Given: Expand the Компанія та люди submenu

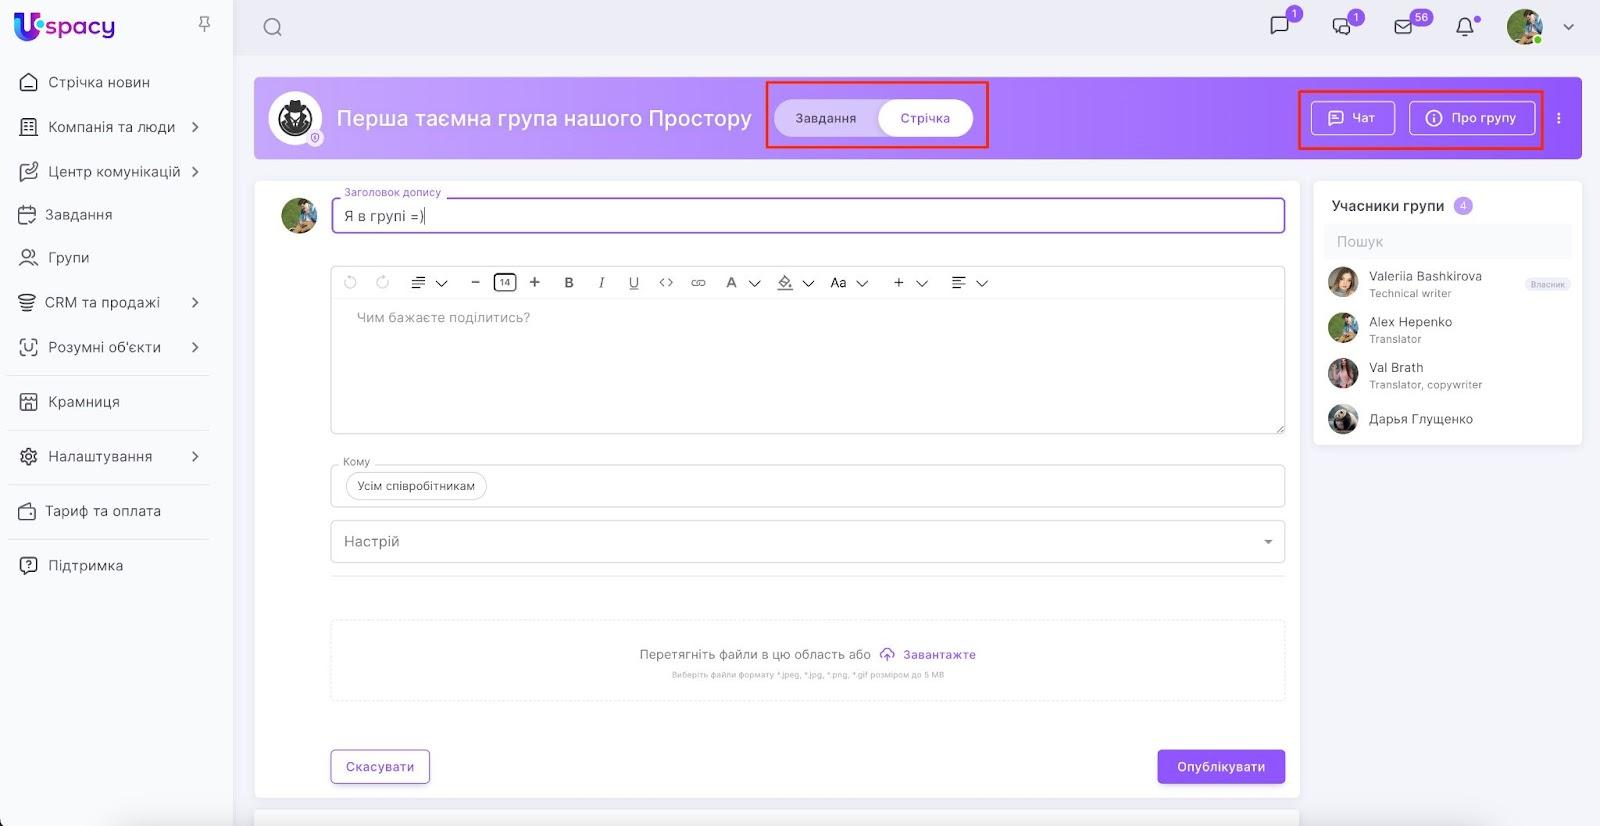Looking at the screenshot, I should pos(195,127).
